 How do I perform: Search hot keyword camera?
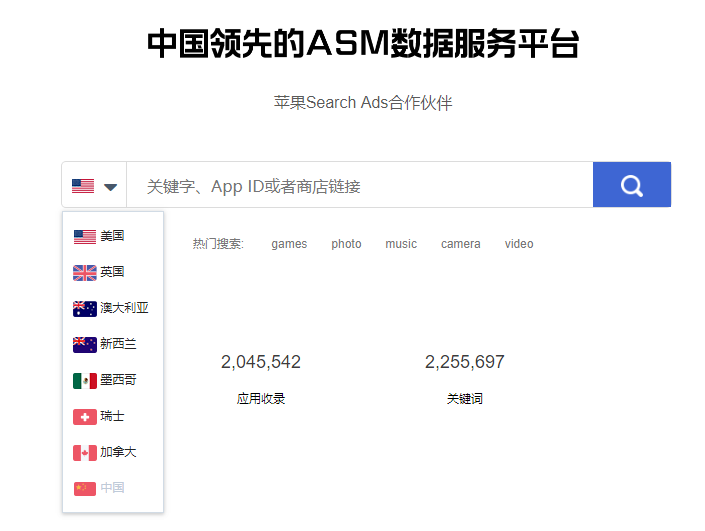click(460, 244)
